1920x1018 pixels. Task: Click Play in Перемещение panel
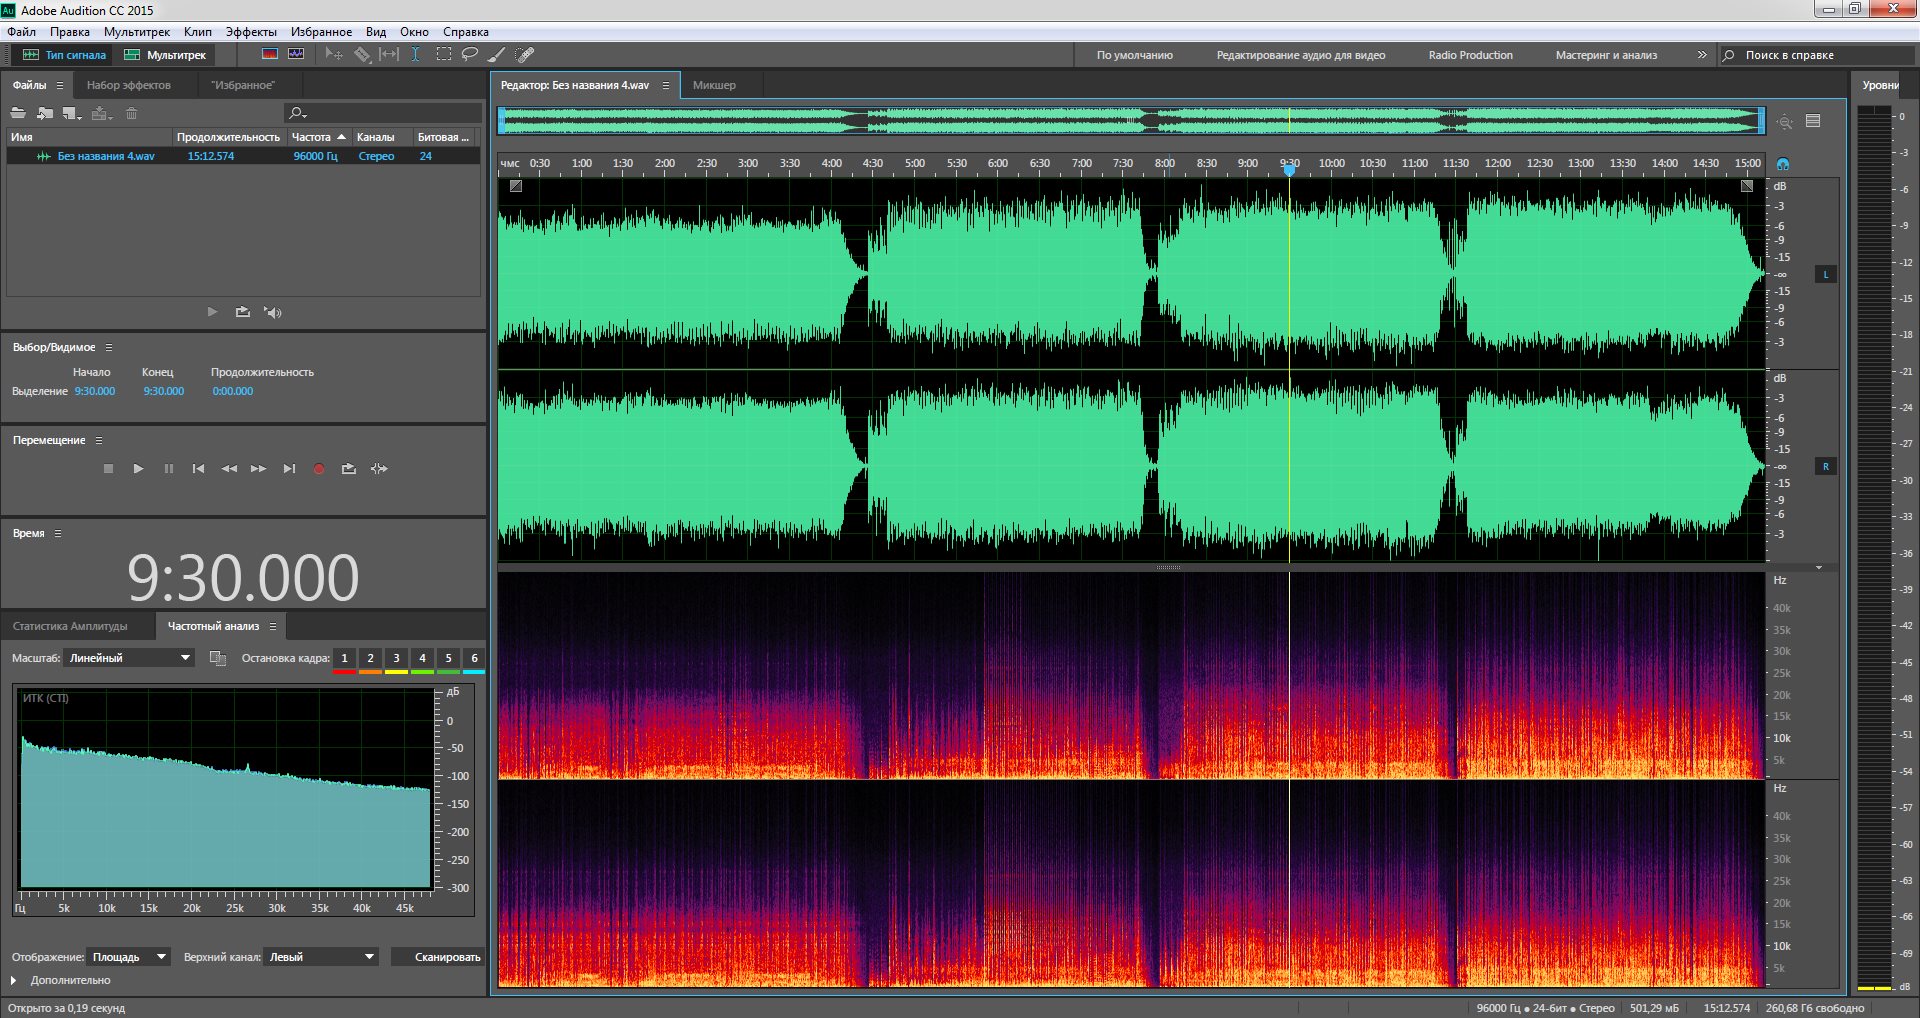coord(138,468)
